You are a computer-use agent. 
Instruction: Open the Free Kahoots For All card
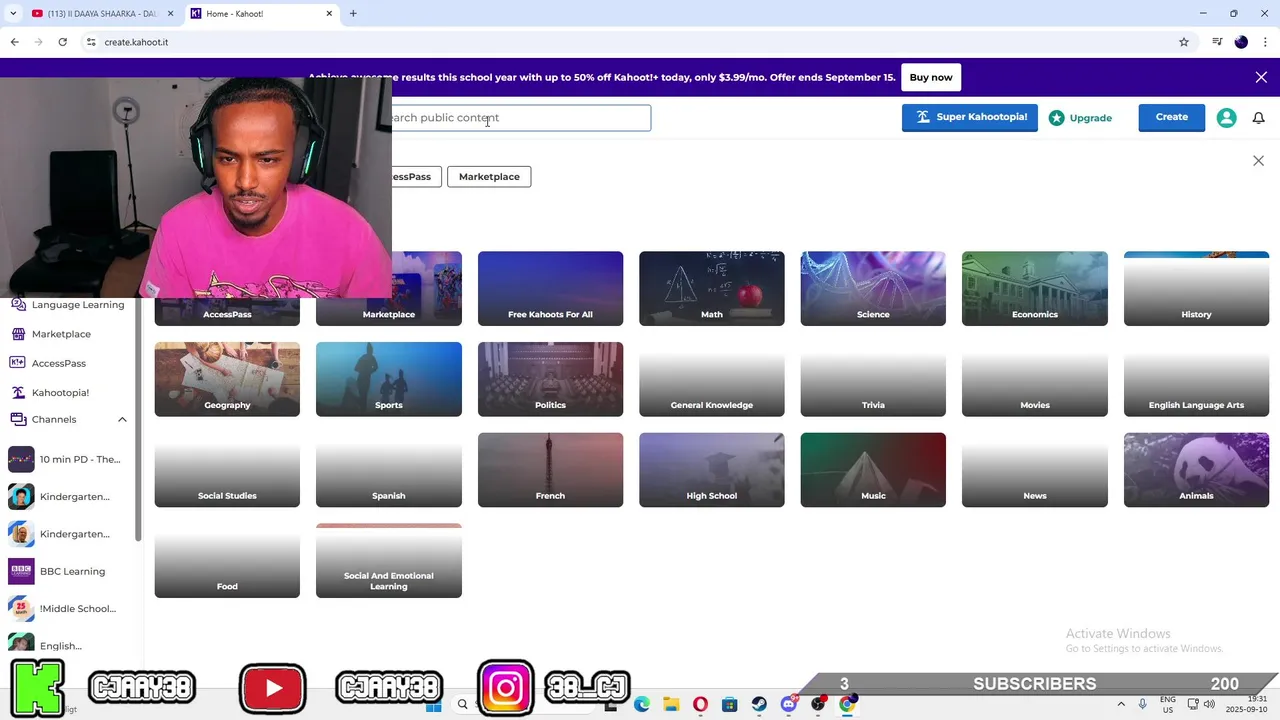(550, 288)
